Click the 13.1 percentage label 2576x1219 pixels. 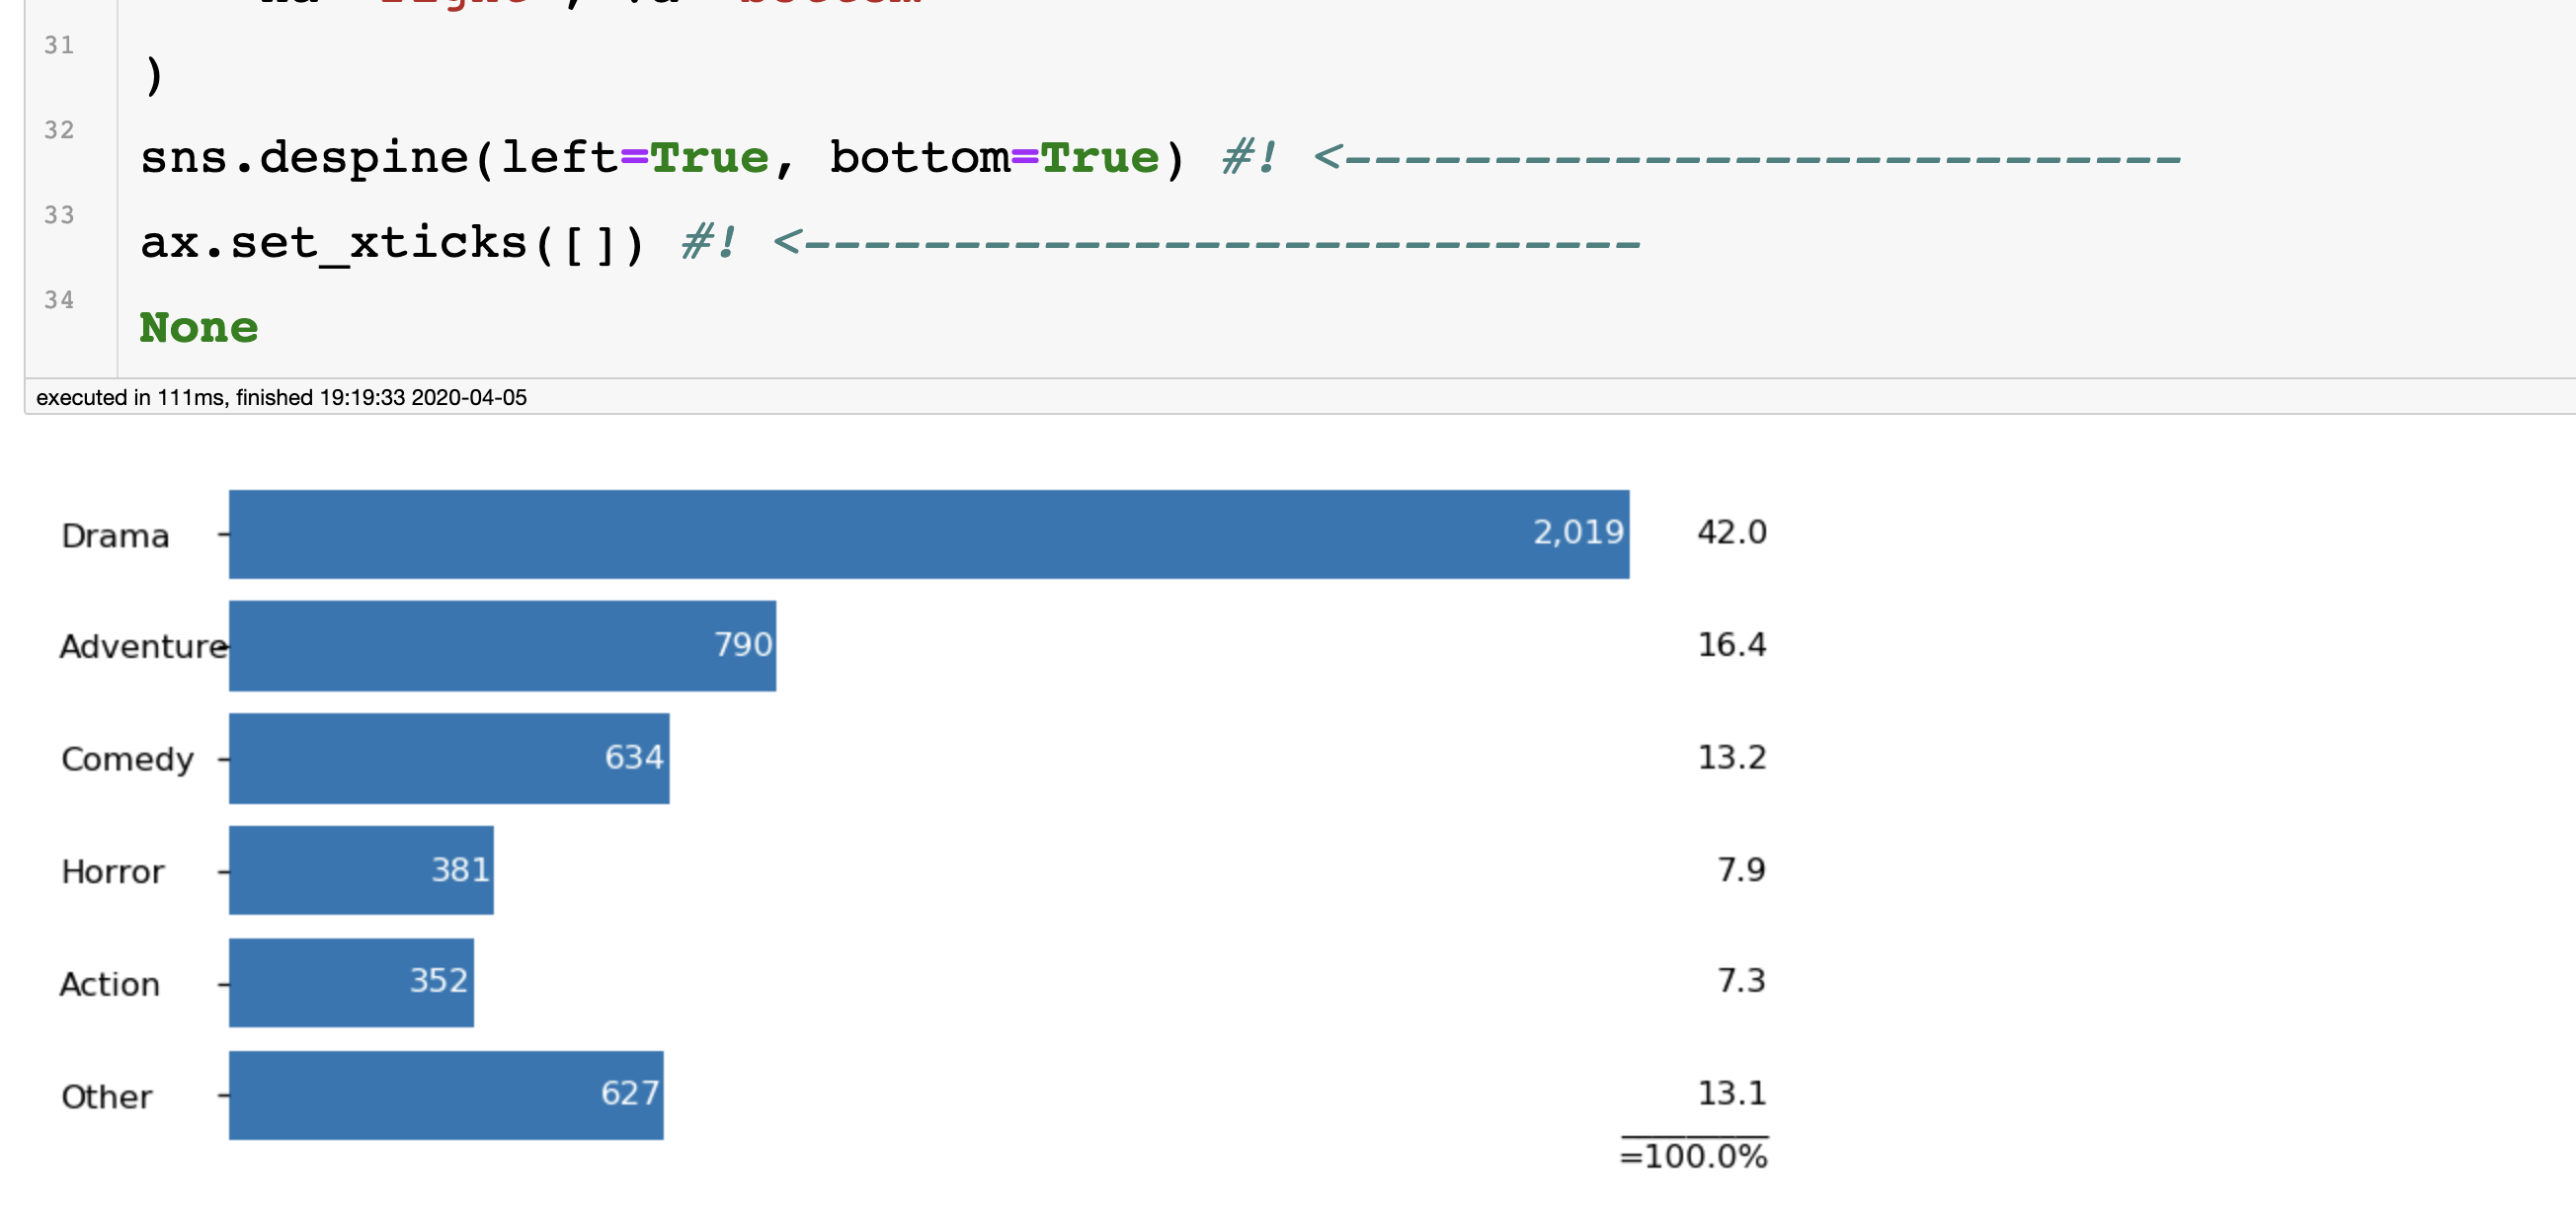1732,1093
